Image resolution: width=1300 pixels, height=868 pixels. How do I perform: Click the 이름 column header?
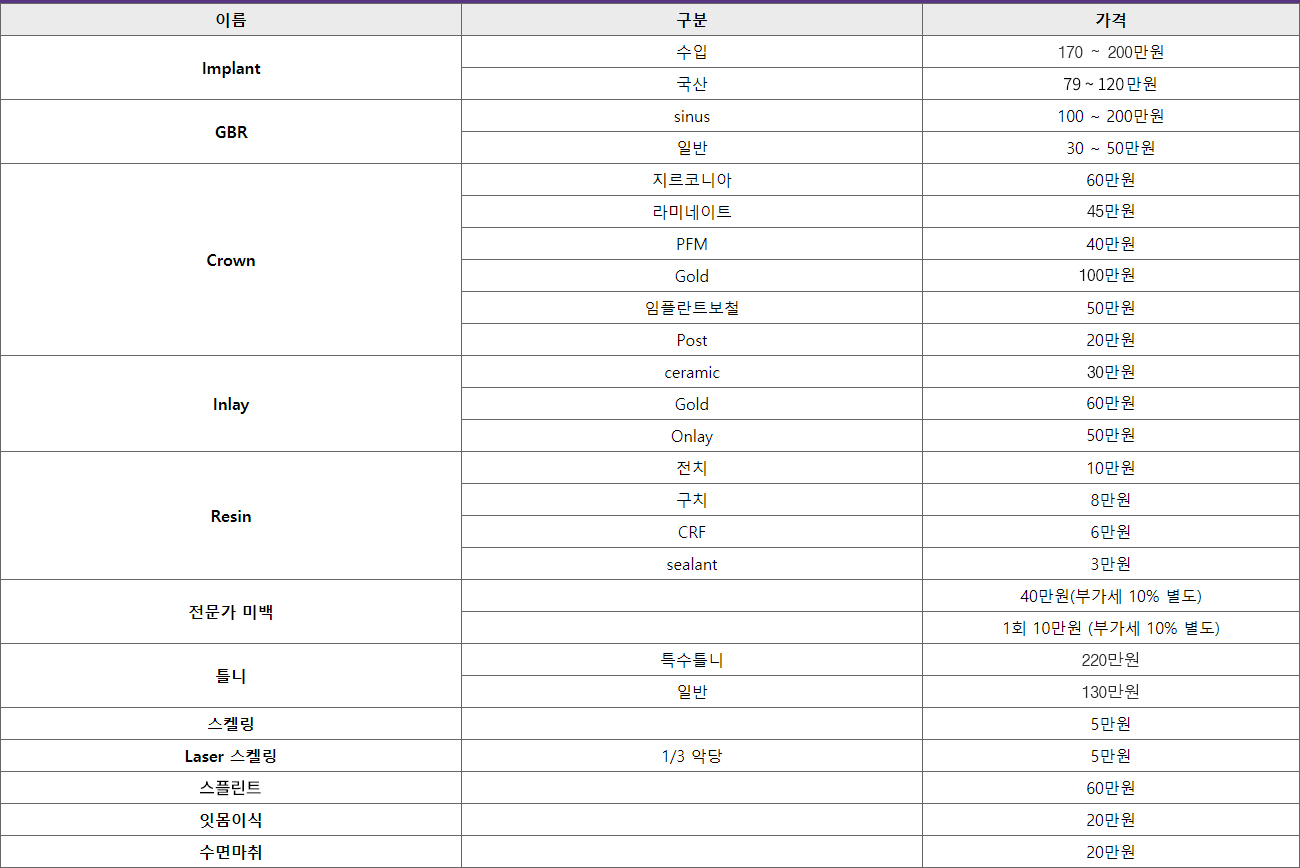(230, 20)
